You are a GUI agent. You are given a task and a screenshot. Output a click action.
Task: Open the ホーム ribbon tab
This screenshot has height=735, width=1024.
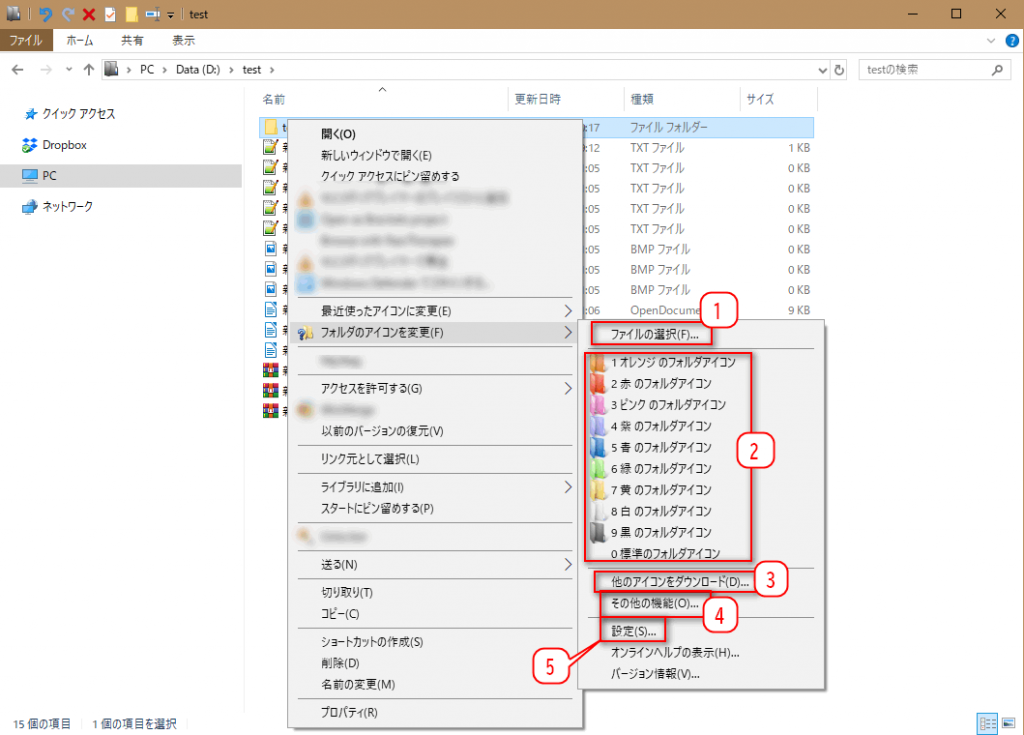click(x=80, y=41)
